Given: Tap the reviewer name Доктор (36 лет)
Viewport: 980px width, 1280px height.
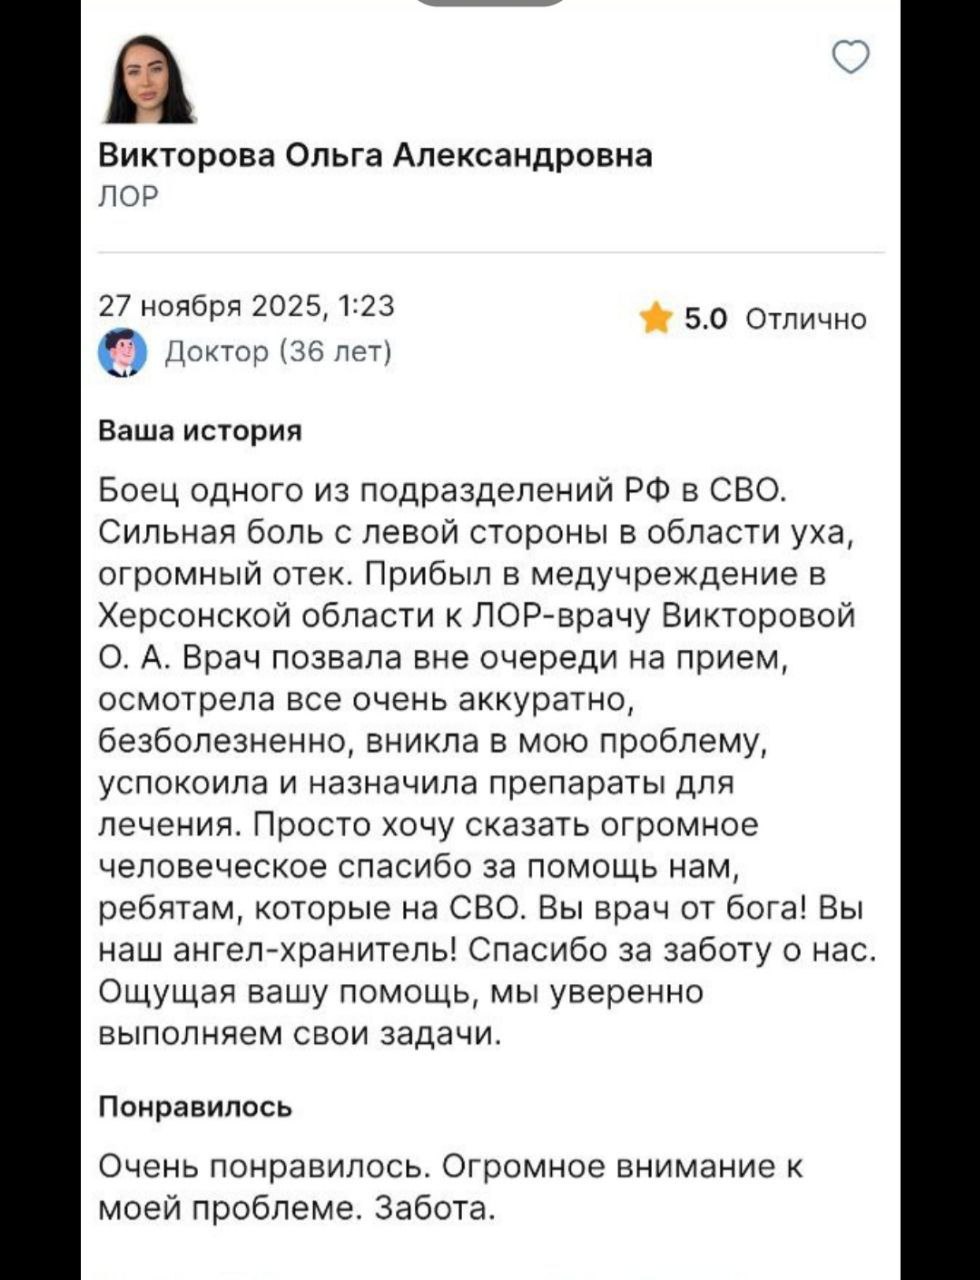Looking at the screenshot, I should (277, 352).
